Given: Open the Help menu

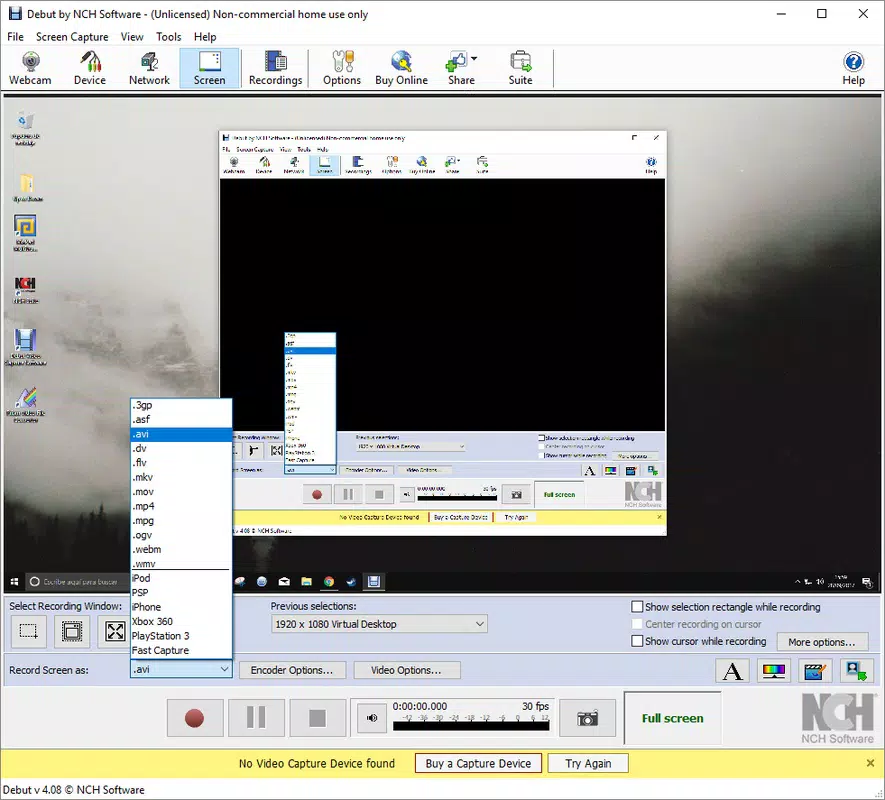Looking at the screenshot, I should pos(205,37).
